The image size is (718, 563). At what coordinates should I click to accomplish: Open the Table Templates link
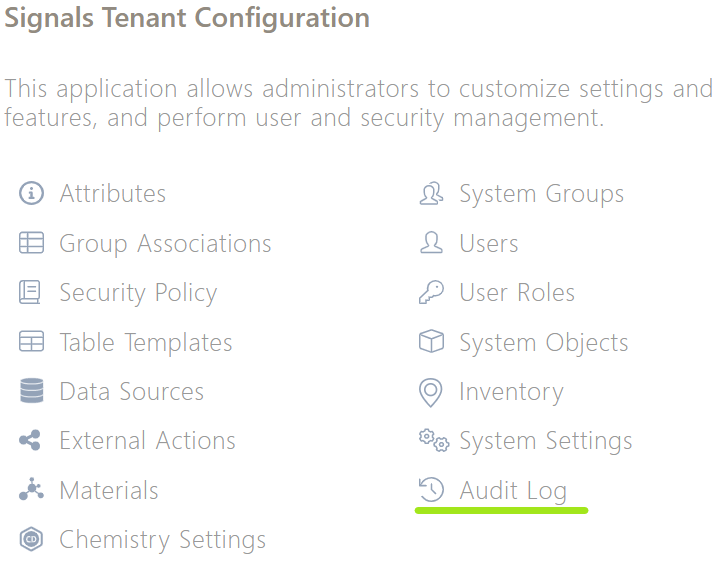click(146, 342)
